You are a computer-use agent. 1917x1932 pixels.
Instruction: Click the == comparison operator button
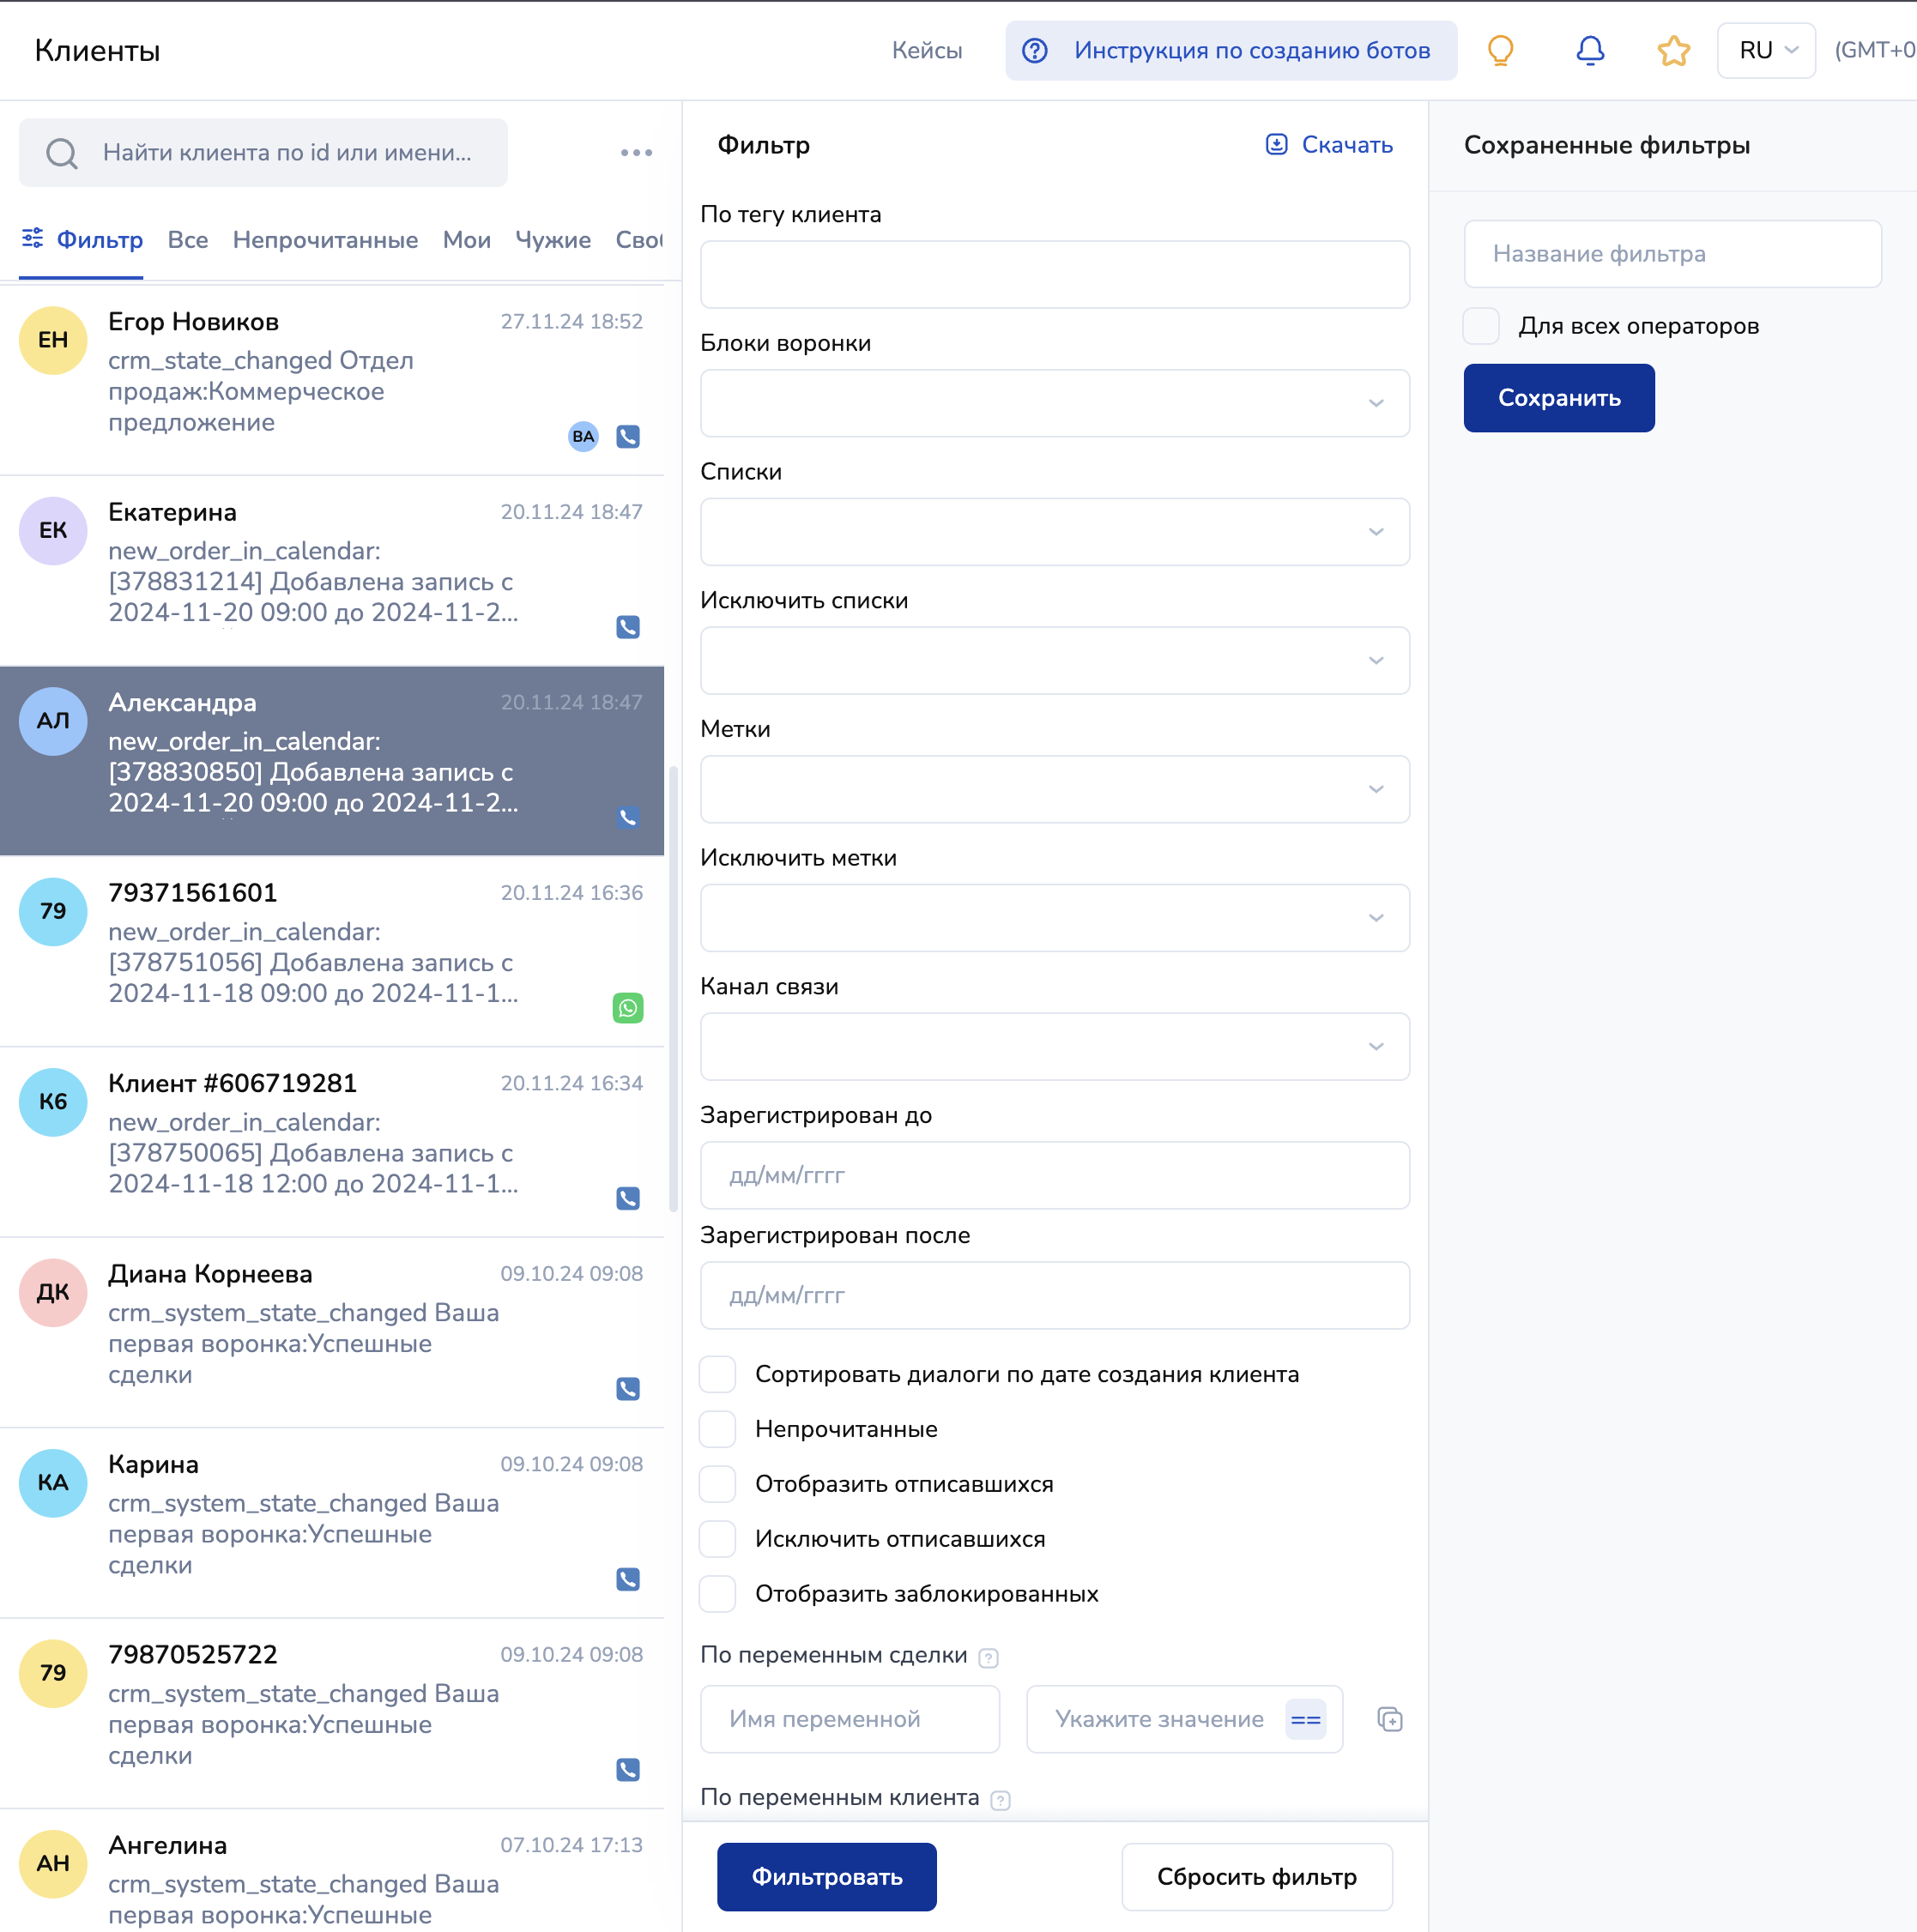tap(1305, 1720)
